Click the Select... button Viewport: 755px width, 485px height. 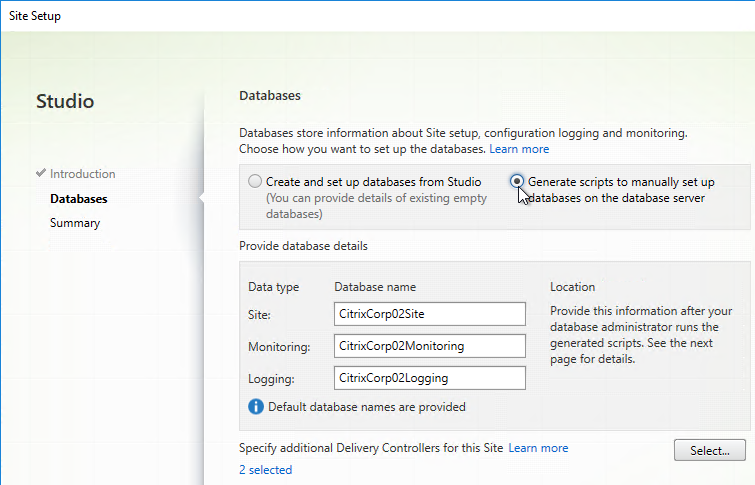point(710,450)
